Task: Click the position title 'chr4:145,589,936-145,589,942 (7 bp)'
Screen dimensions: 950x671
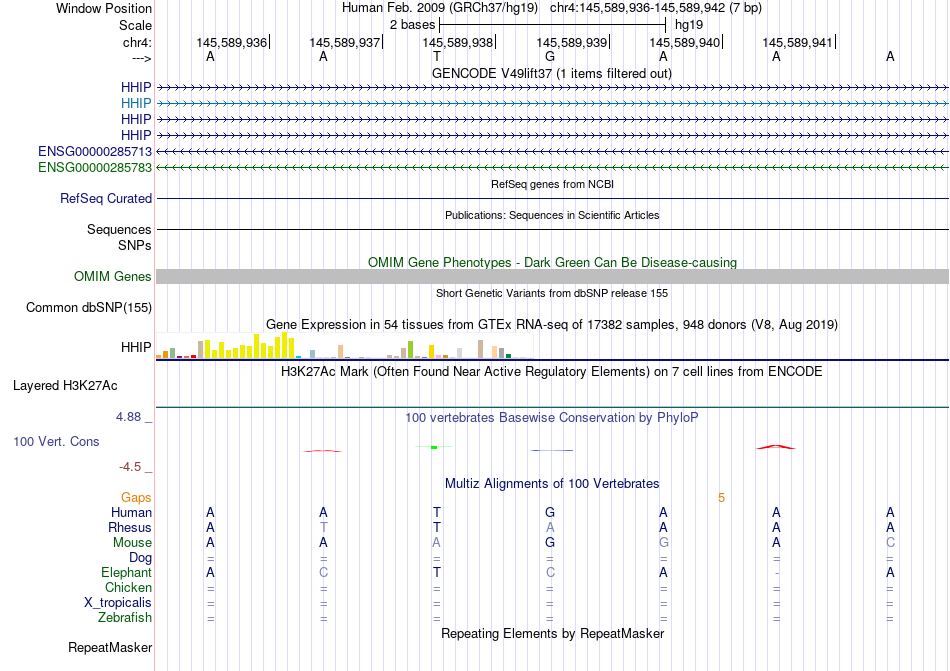Action: [x=656, y=8]
